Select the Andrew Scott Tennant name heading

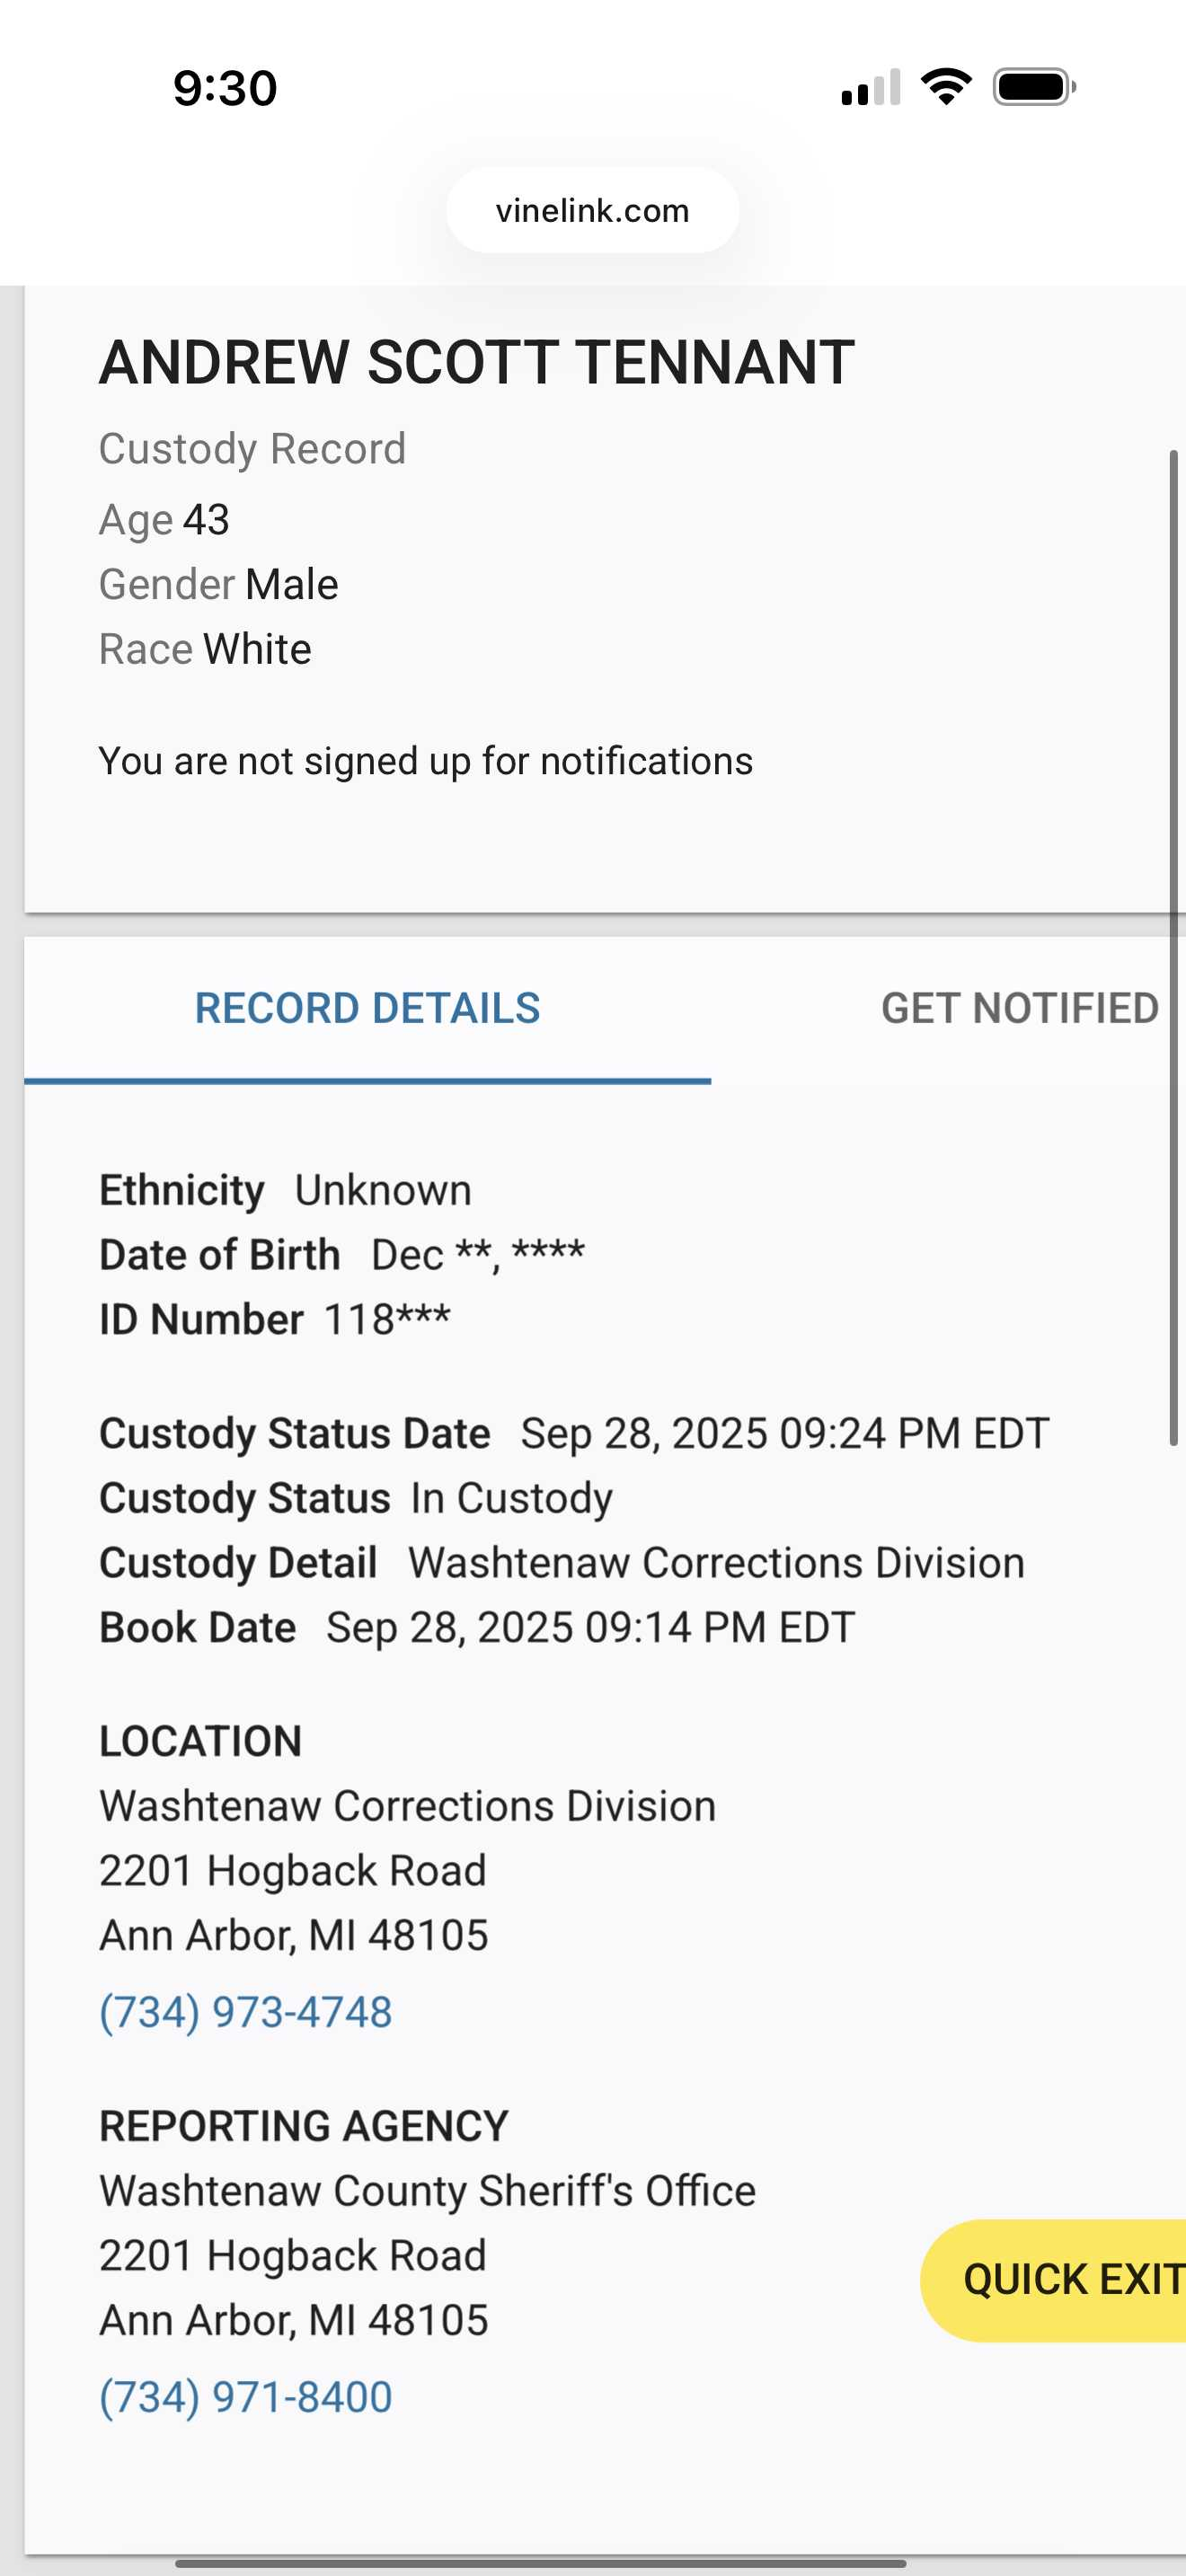pos(477,362)
